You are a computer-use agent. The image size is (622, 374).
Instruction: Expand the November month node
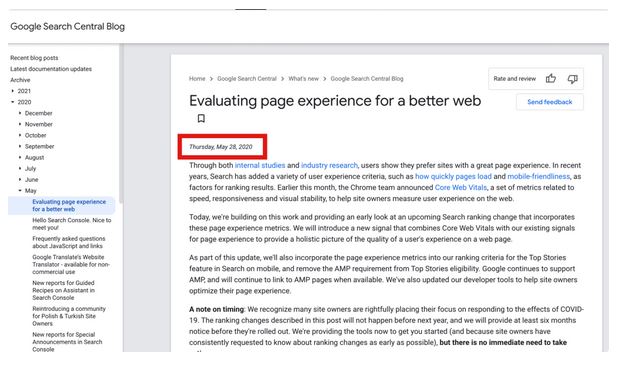[x=20, y=125]
